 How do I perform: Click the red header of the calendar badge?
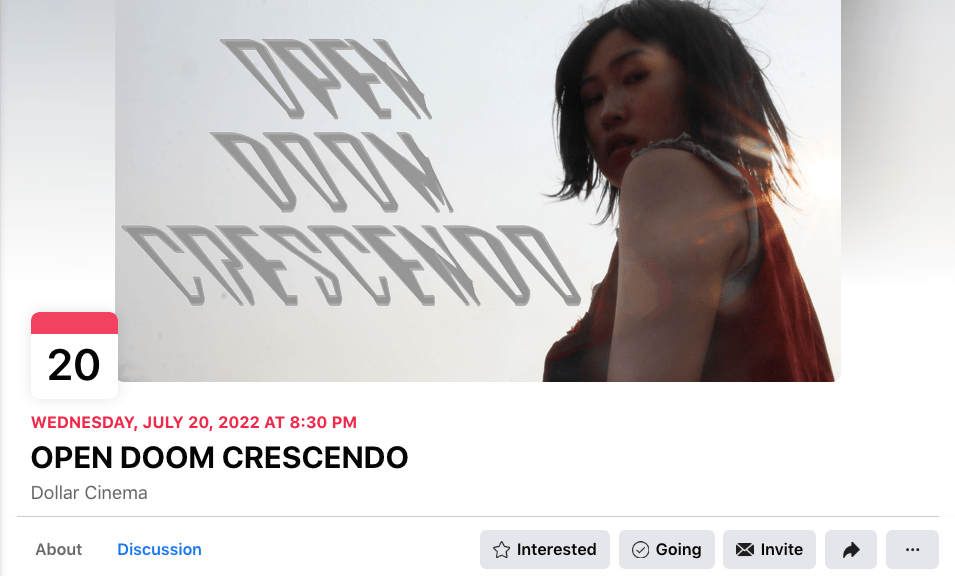click(x=74, y=323)
